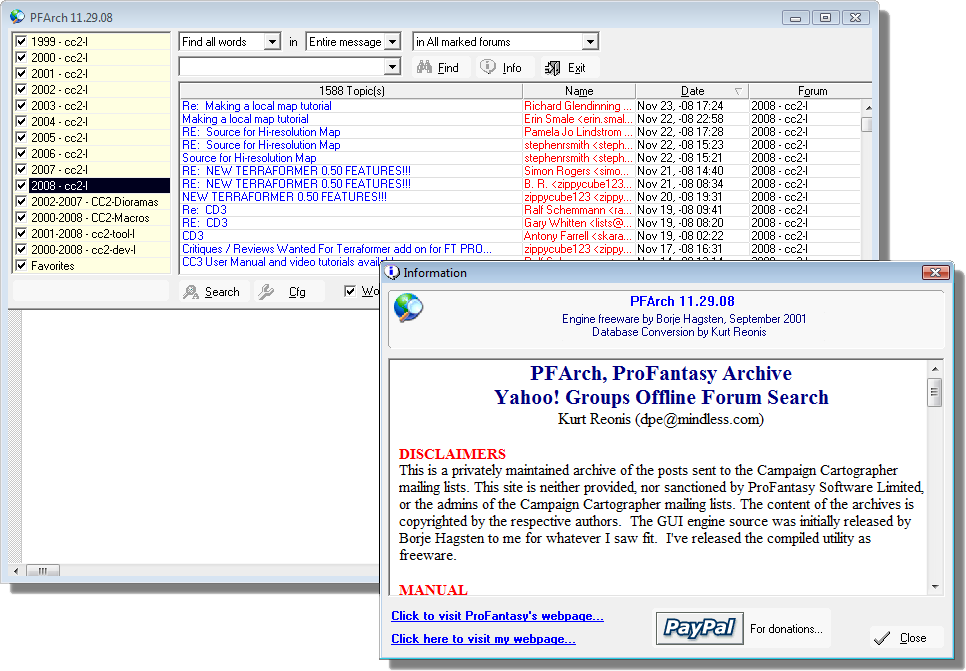
Task: Click date Nov 23, -08 17:24
Action: (x=680, y=106)
